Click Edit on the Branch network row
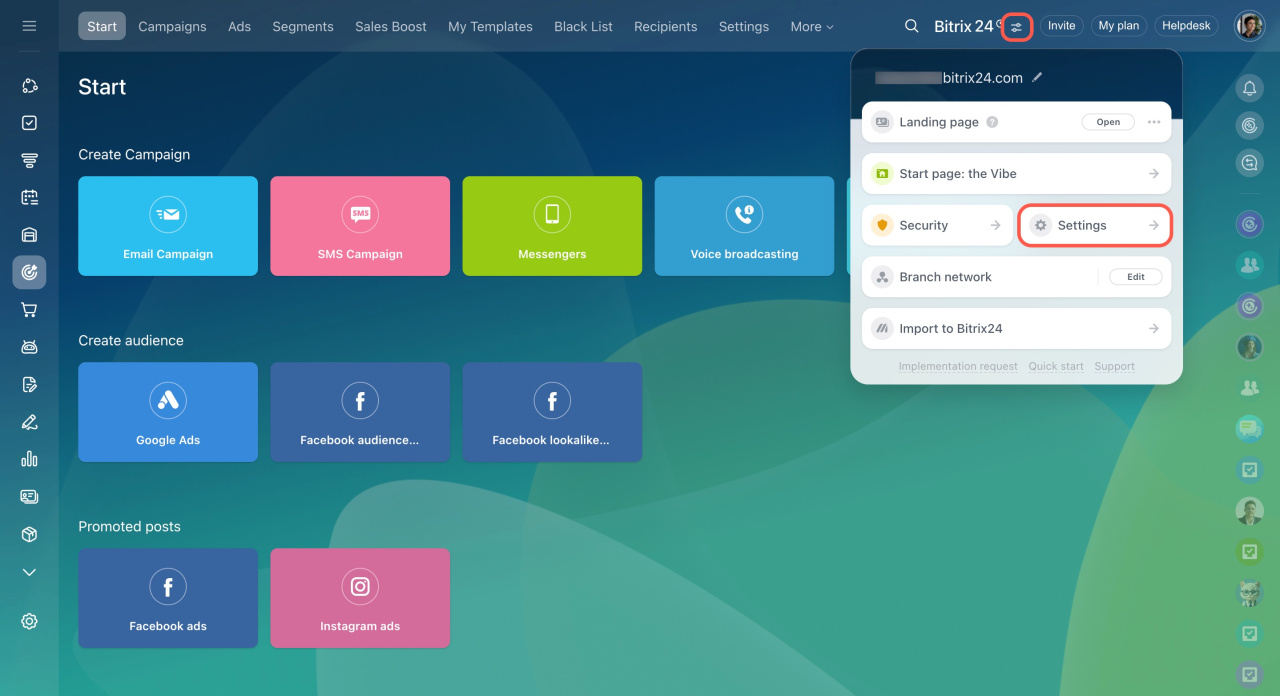The width and height of the screenshot is (1280, 696). (1136, 277)
